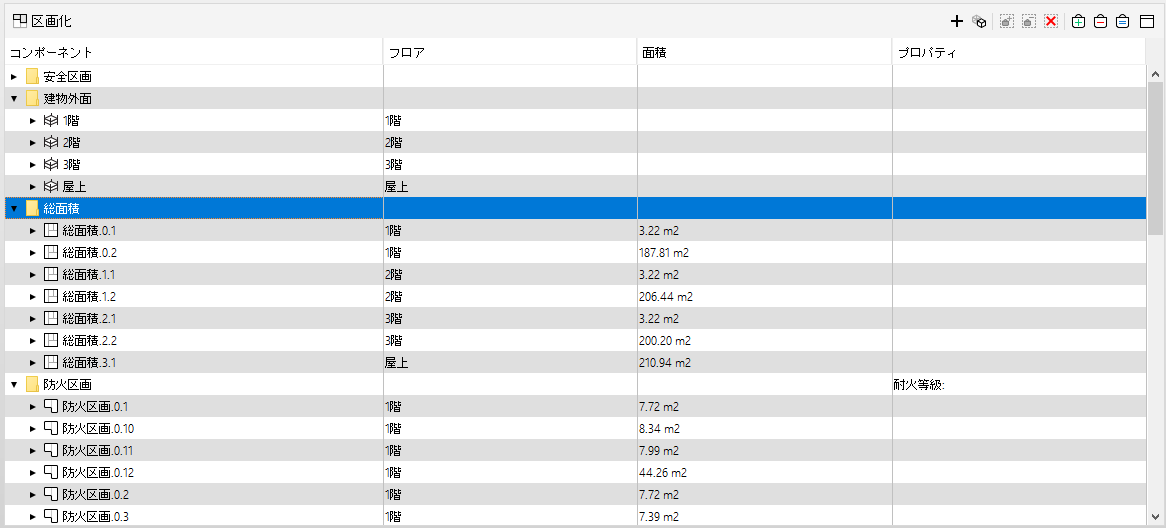Select the 防火区画.0.12 row
This screenshot has height=528, width=1166.
[574, 472]
